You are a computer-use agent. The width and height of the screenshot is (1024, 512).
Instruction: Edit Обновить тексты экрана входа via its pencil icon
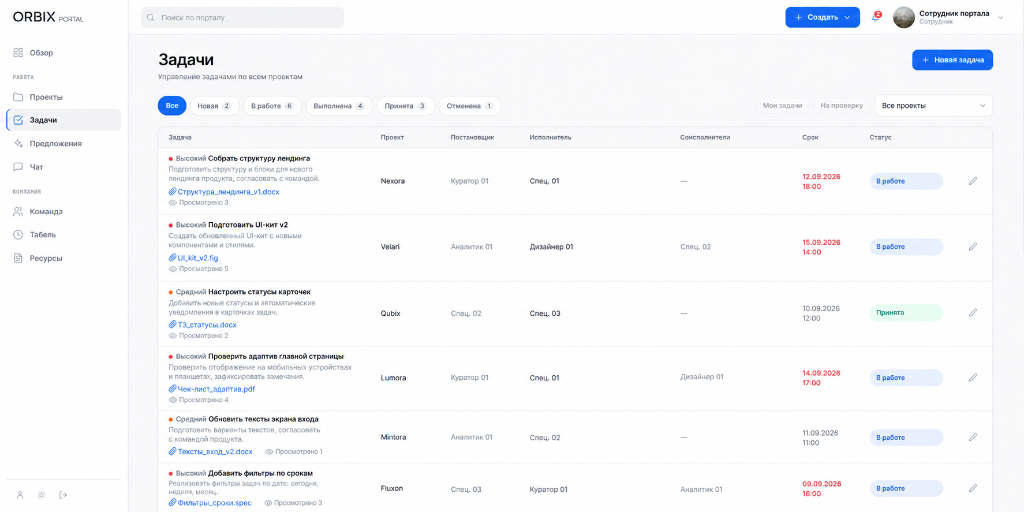tap(972, 437)
